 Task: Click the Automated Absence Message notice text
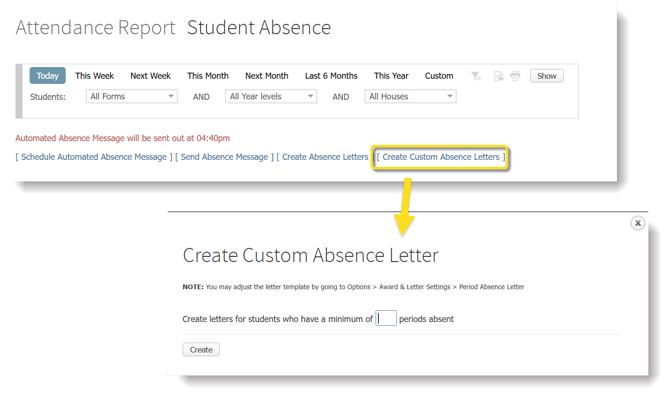(x=123, y=138)
